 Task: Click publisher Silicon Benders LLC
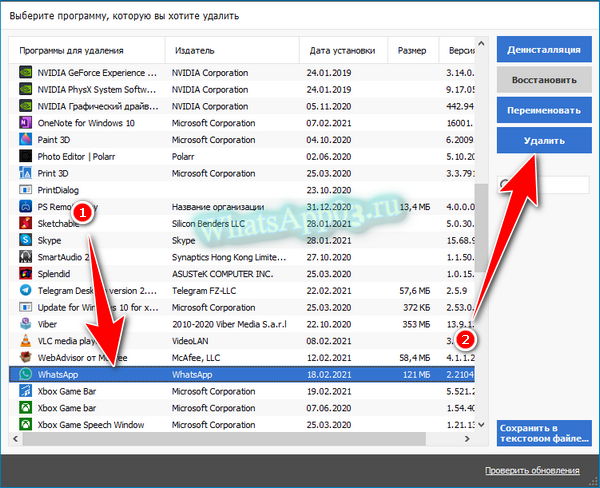(x=208, y=224)
